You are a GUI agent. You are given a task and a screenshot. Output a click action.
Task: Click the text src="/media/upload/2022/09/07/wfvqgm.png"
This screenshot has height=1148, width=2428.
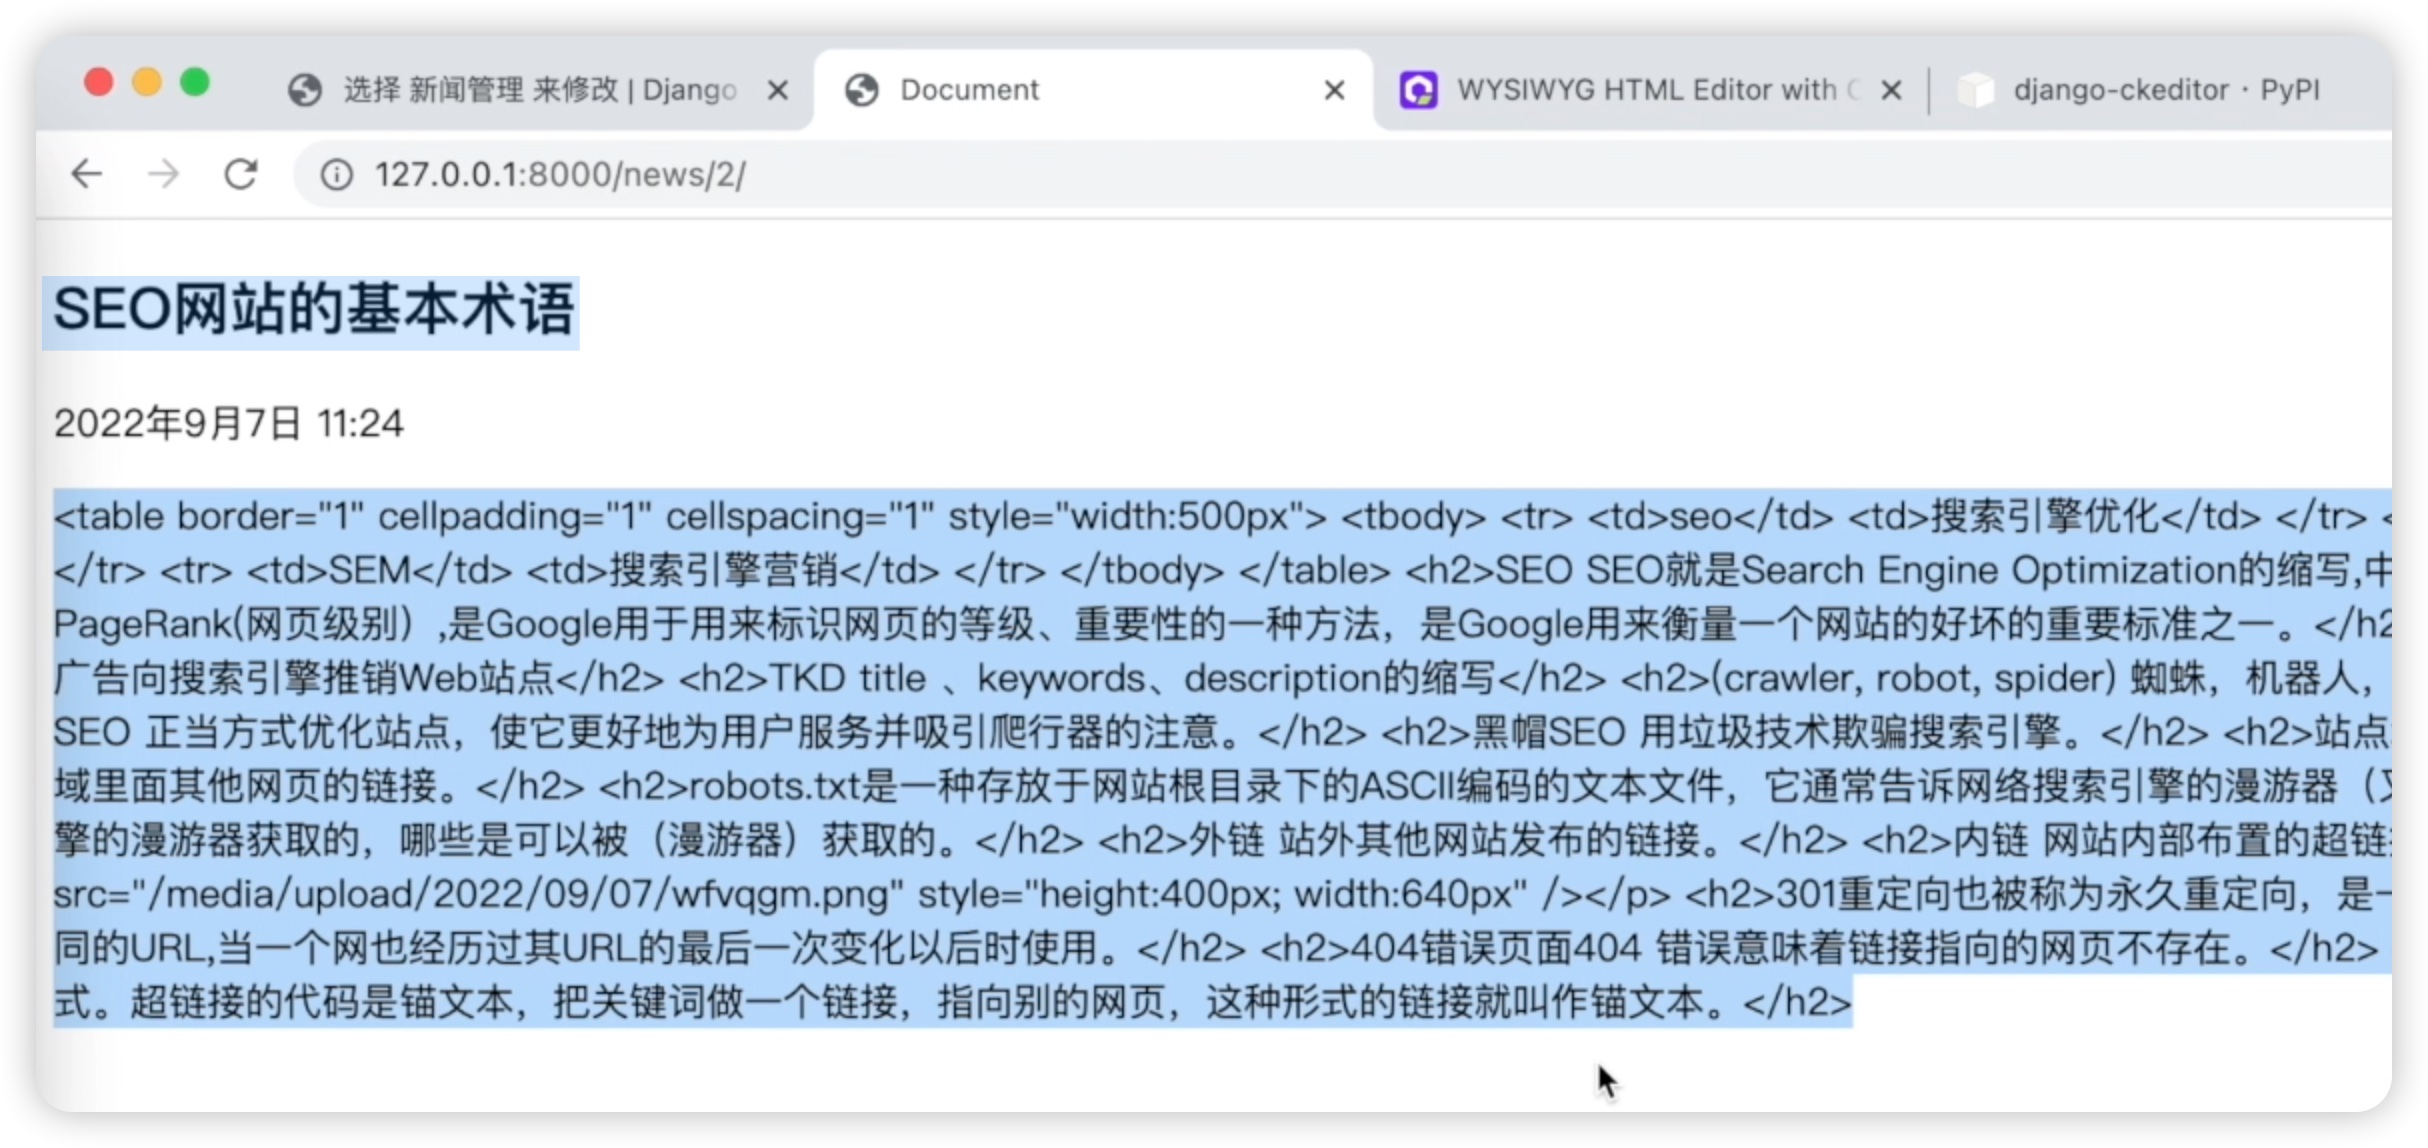pyautogui.click(x=479, y=894)
